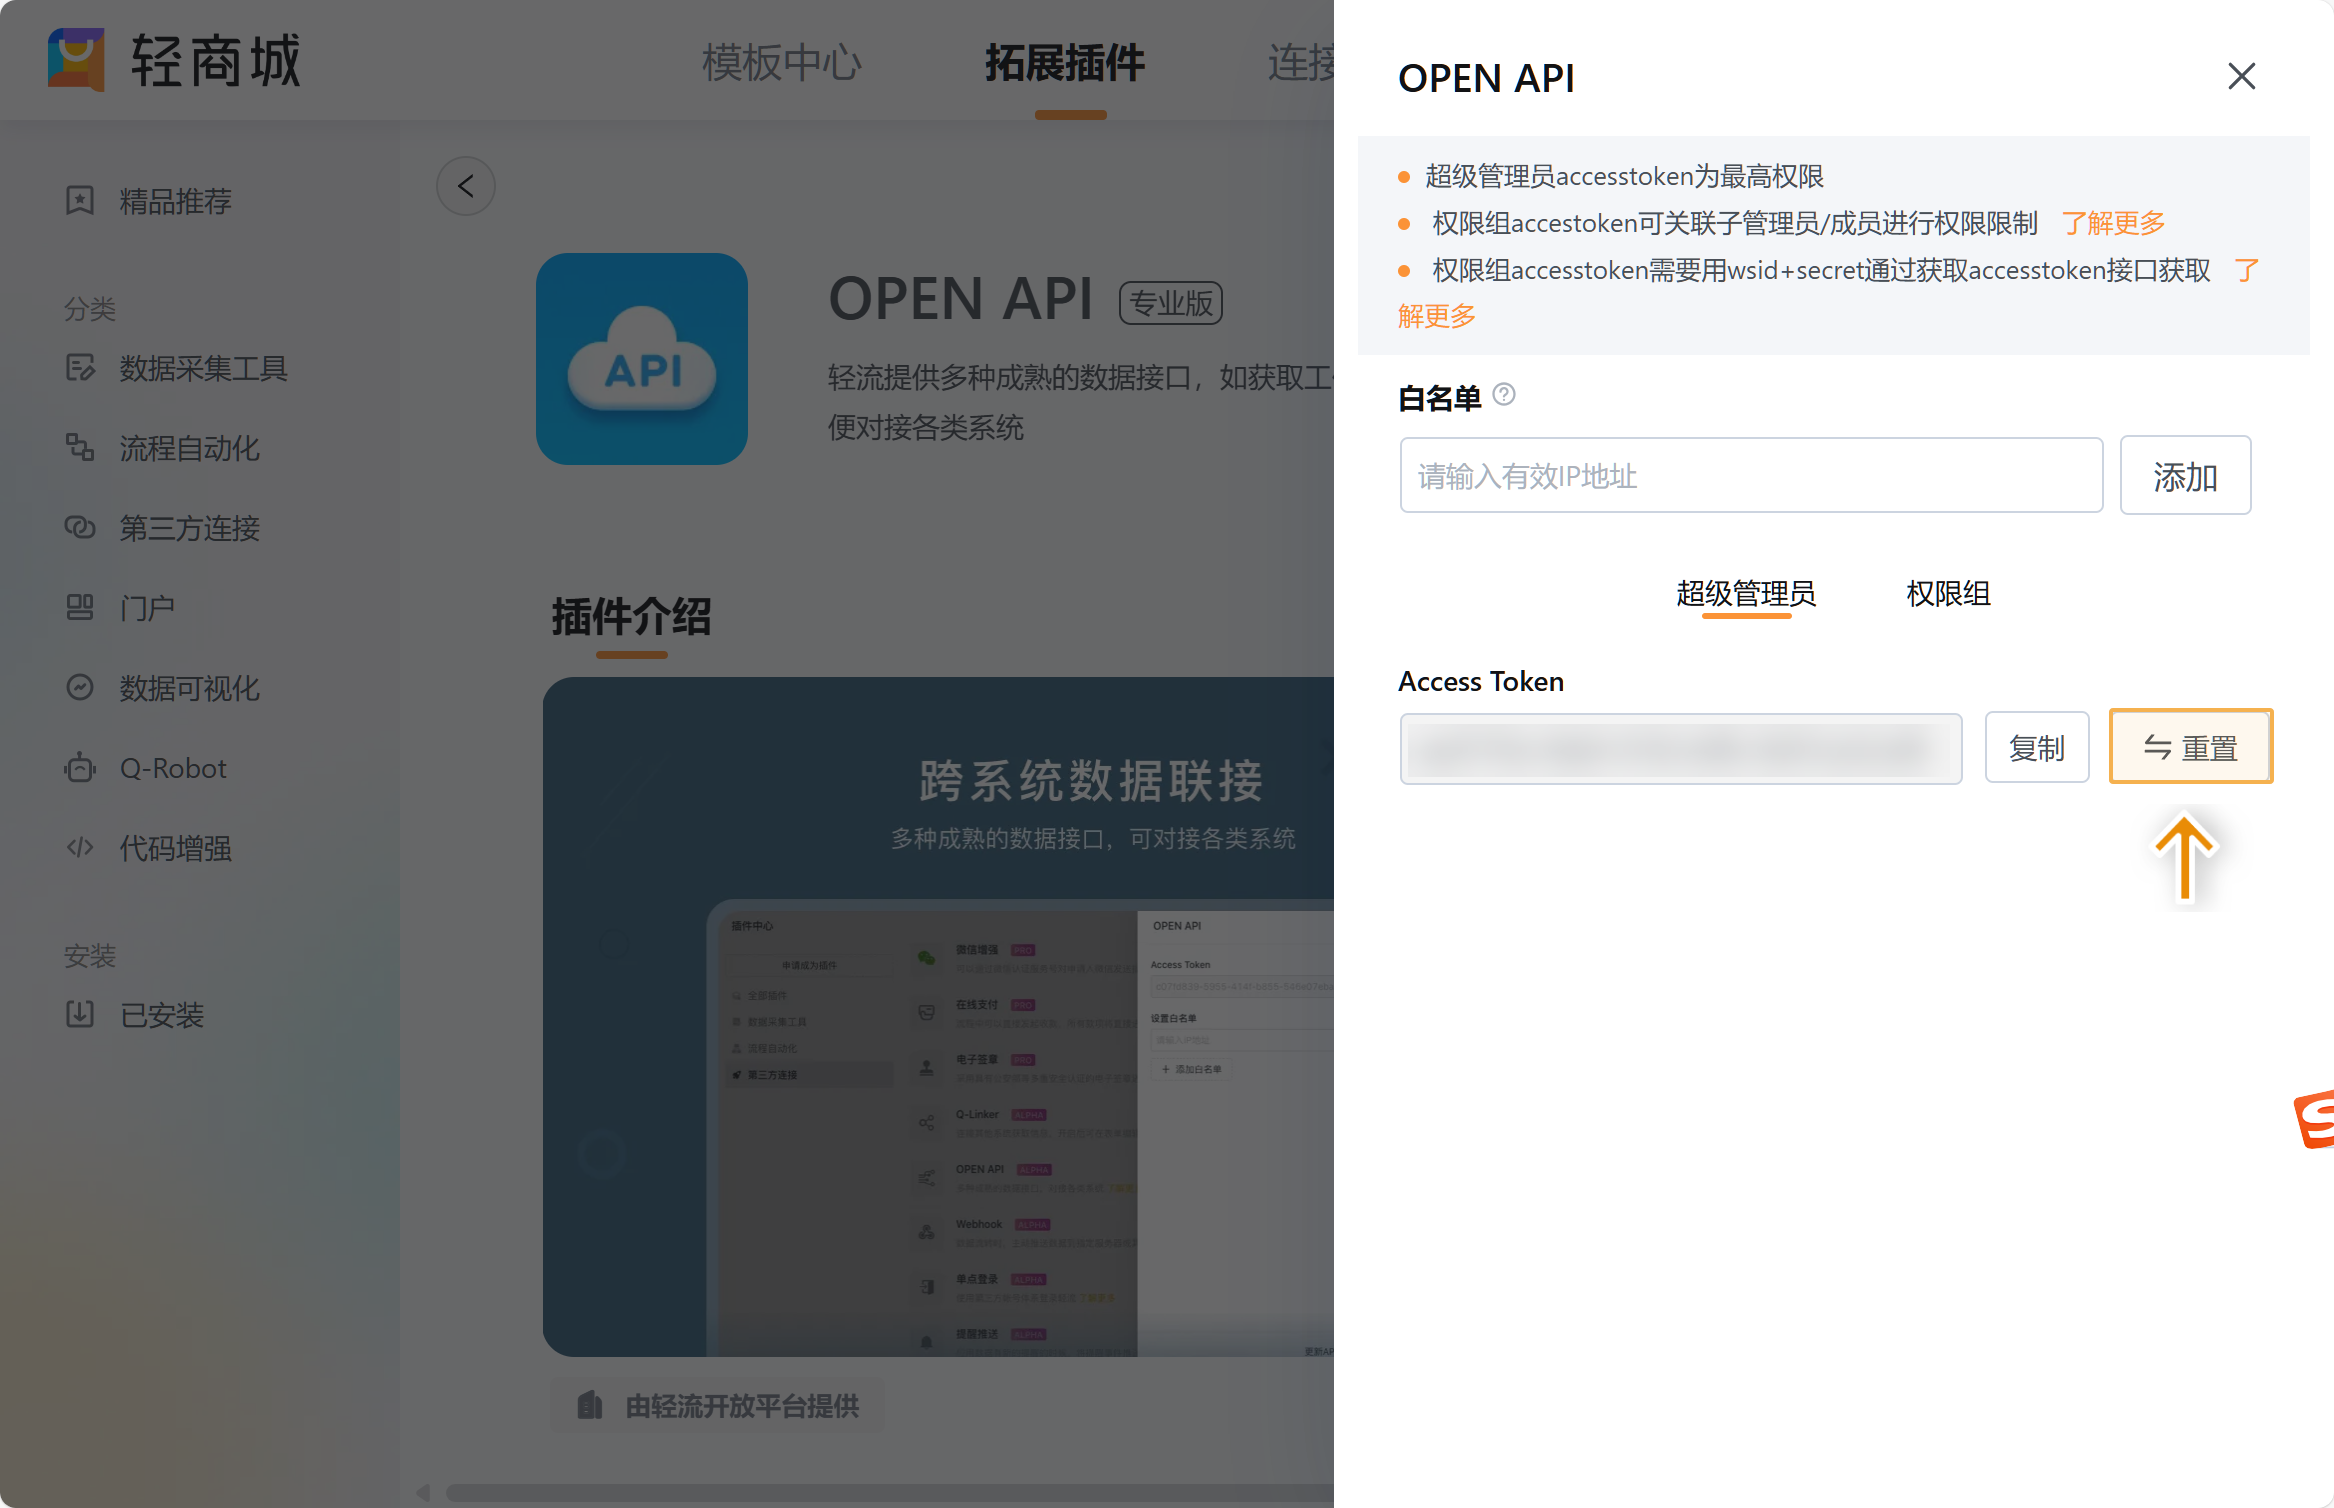Select 超级管理员 tab
Image resolution: width=2334 pixels, height=1508 pixels.
(x=1746, y=594)
